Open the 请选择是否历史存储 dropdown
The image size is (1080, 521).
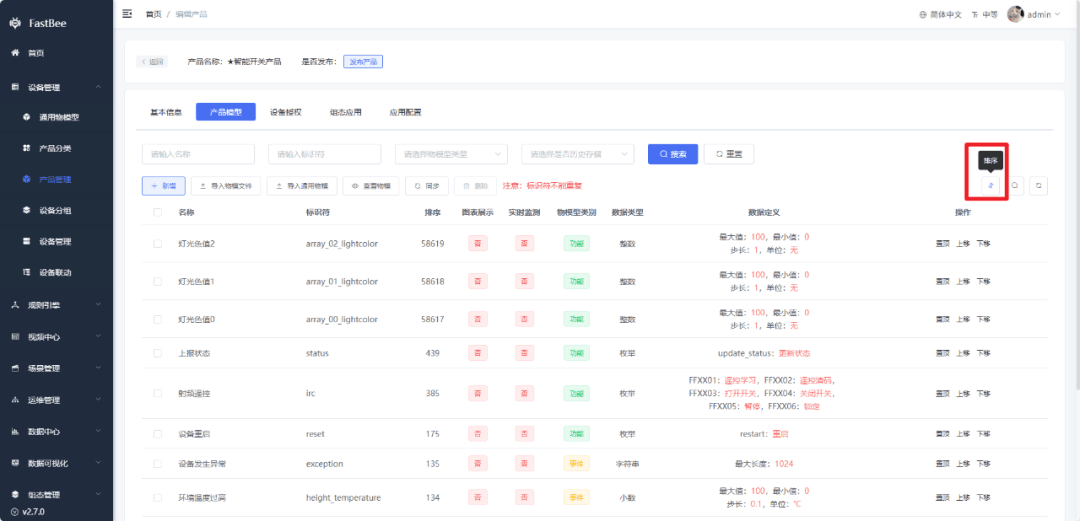[578, 154]
